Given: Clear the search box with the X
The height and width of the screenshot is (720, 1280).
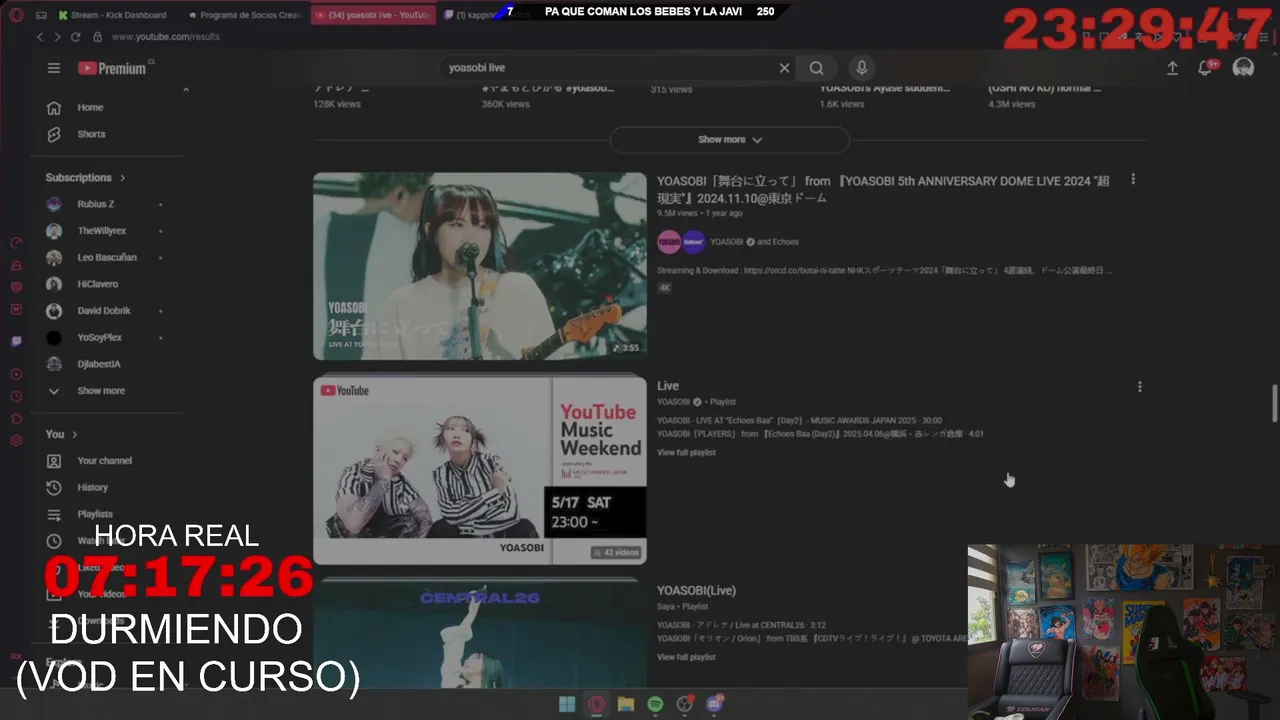Looking at the screenshot, I should click(784, 68).
